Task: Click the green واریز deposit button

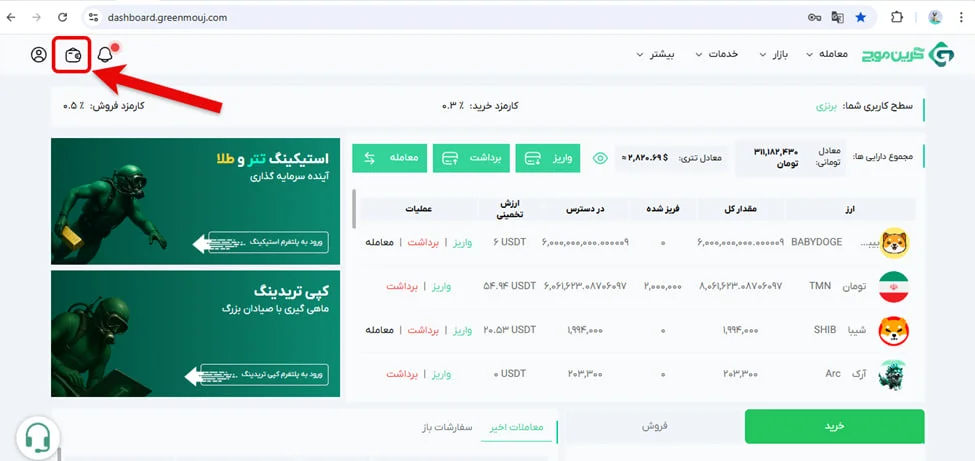Action: (x=548, y=158)
